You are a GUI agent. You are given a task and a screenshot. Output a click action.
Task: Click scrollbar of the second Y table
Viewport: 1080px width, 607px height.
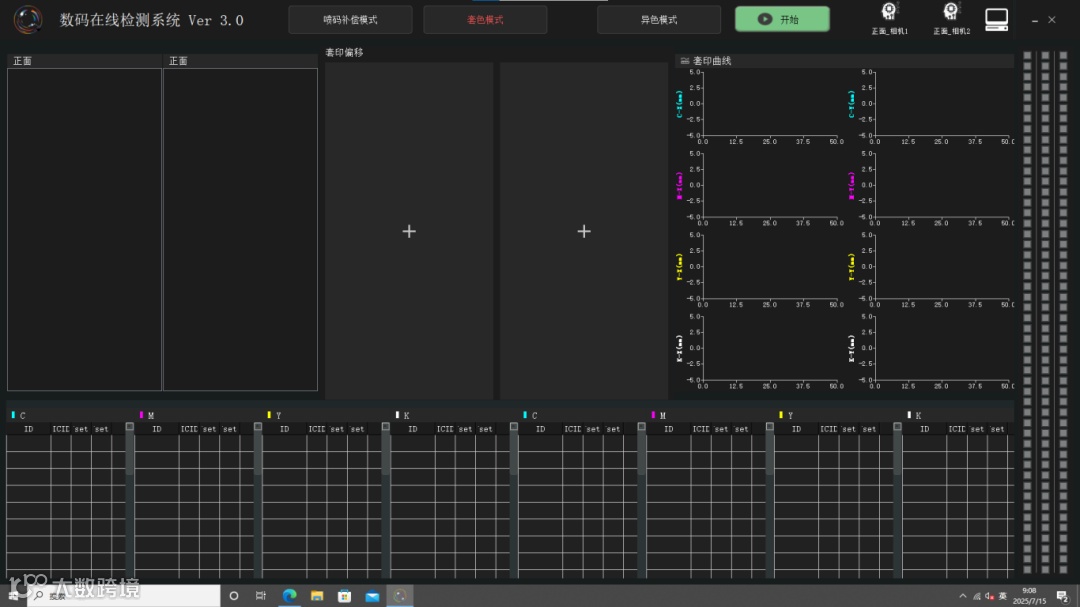[x=897, y=500]
